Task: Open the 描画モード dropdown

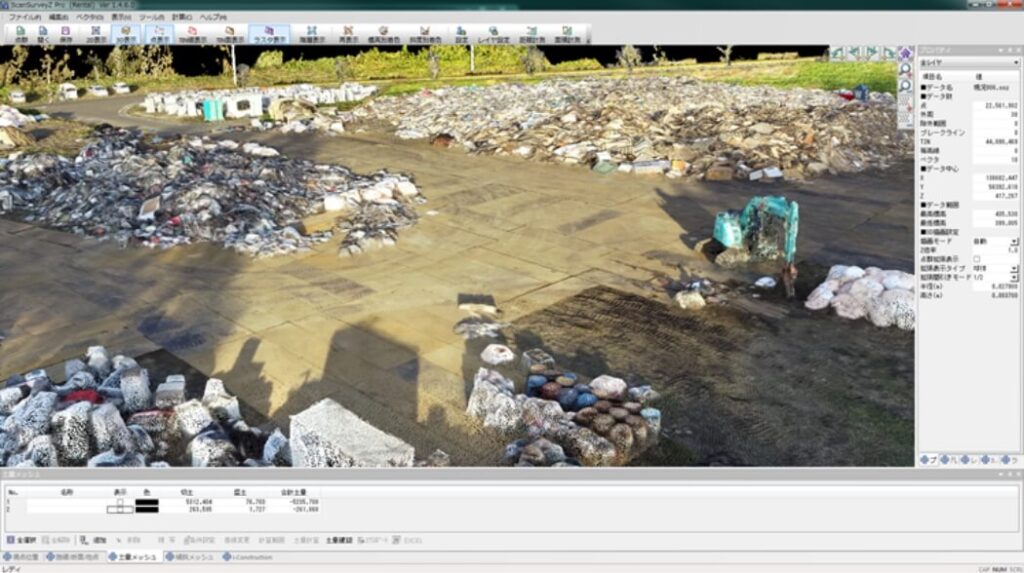Action: click(x=1013, y=242)
